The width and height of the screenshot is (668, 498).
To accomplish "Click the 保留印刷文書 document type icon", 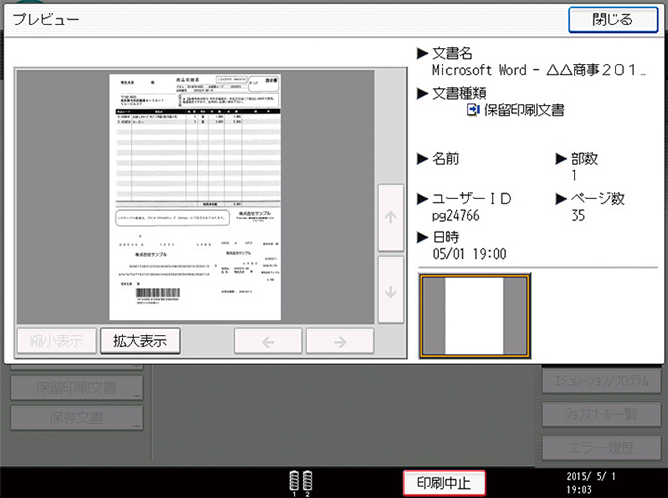I will 473,111.
